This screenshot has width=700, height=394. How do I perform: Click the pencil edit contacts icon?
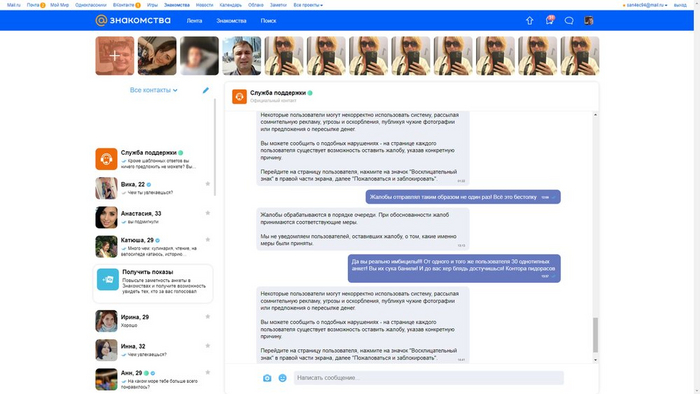pyautogui.click(x=205, y=90)
